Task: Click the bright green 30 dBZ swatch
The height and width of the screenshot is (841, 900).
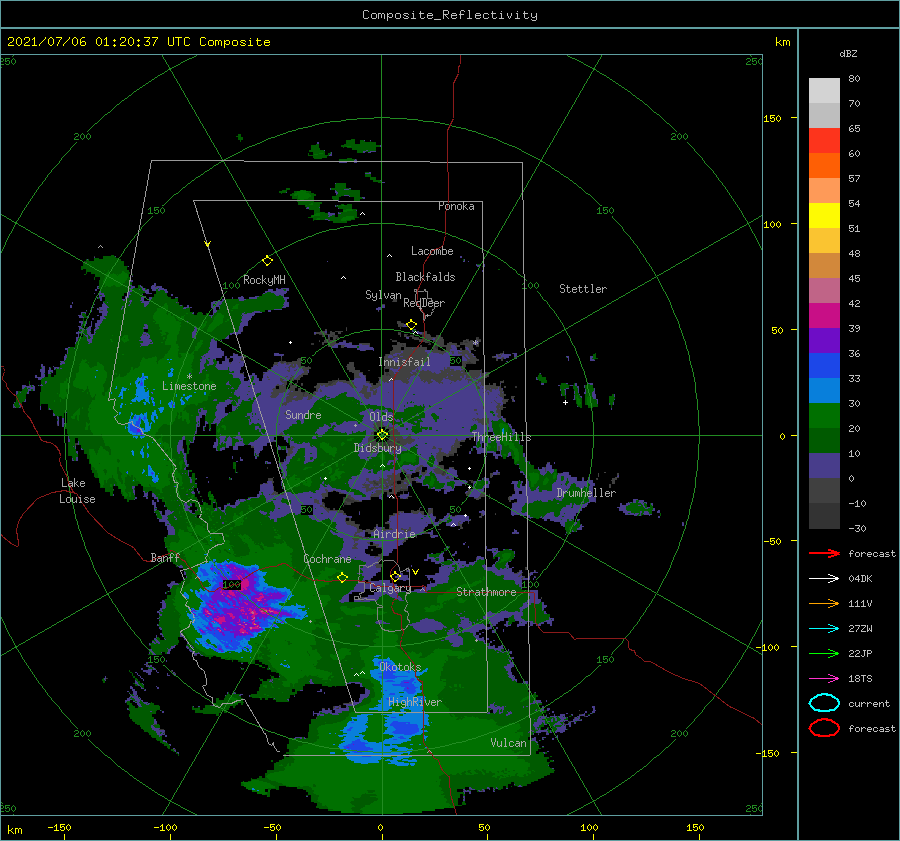Action: point(824,415)
